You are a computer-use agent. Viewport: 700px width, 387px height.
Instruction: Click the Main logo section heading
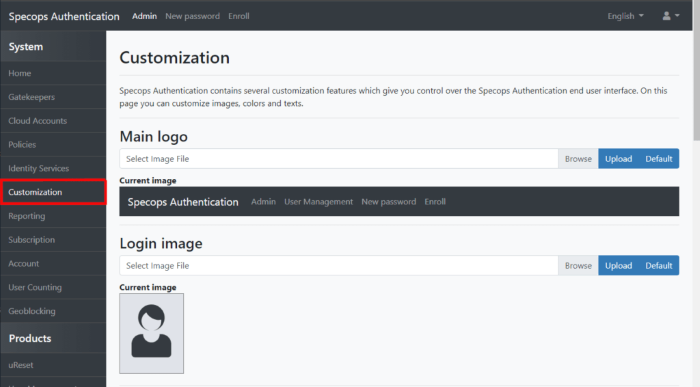(x=154, y=137)
